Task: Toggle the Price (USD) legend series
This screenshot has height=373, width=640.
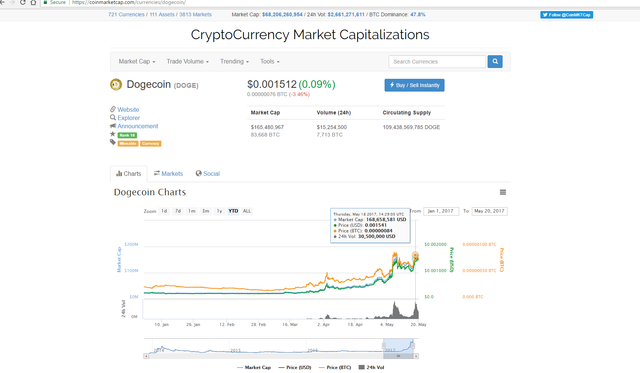Action: [295, 368]
